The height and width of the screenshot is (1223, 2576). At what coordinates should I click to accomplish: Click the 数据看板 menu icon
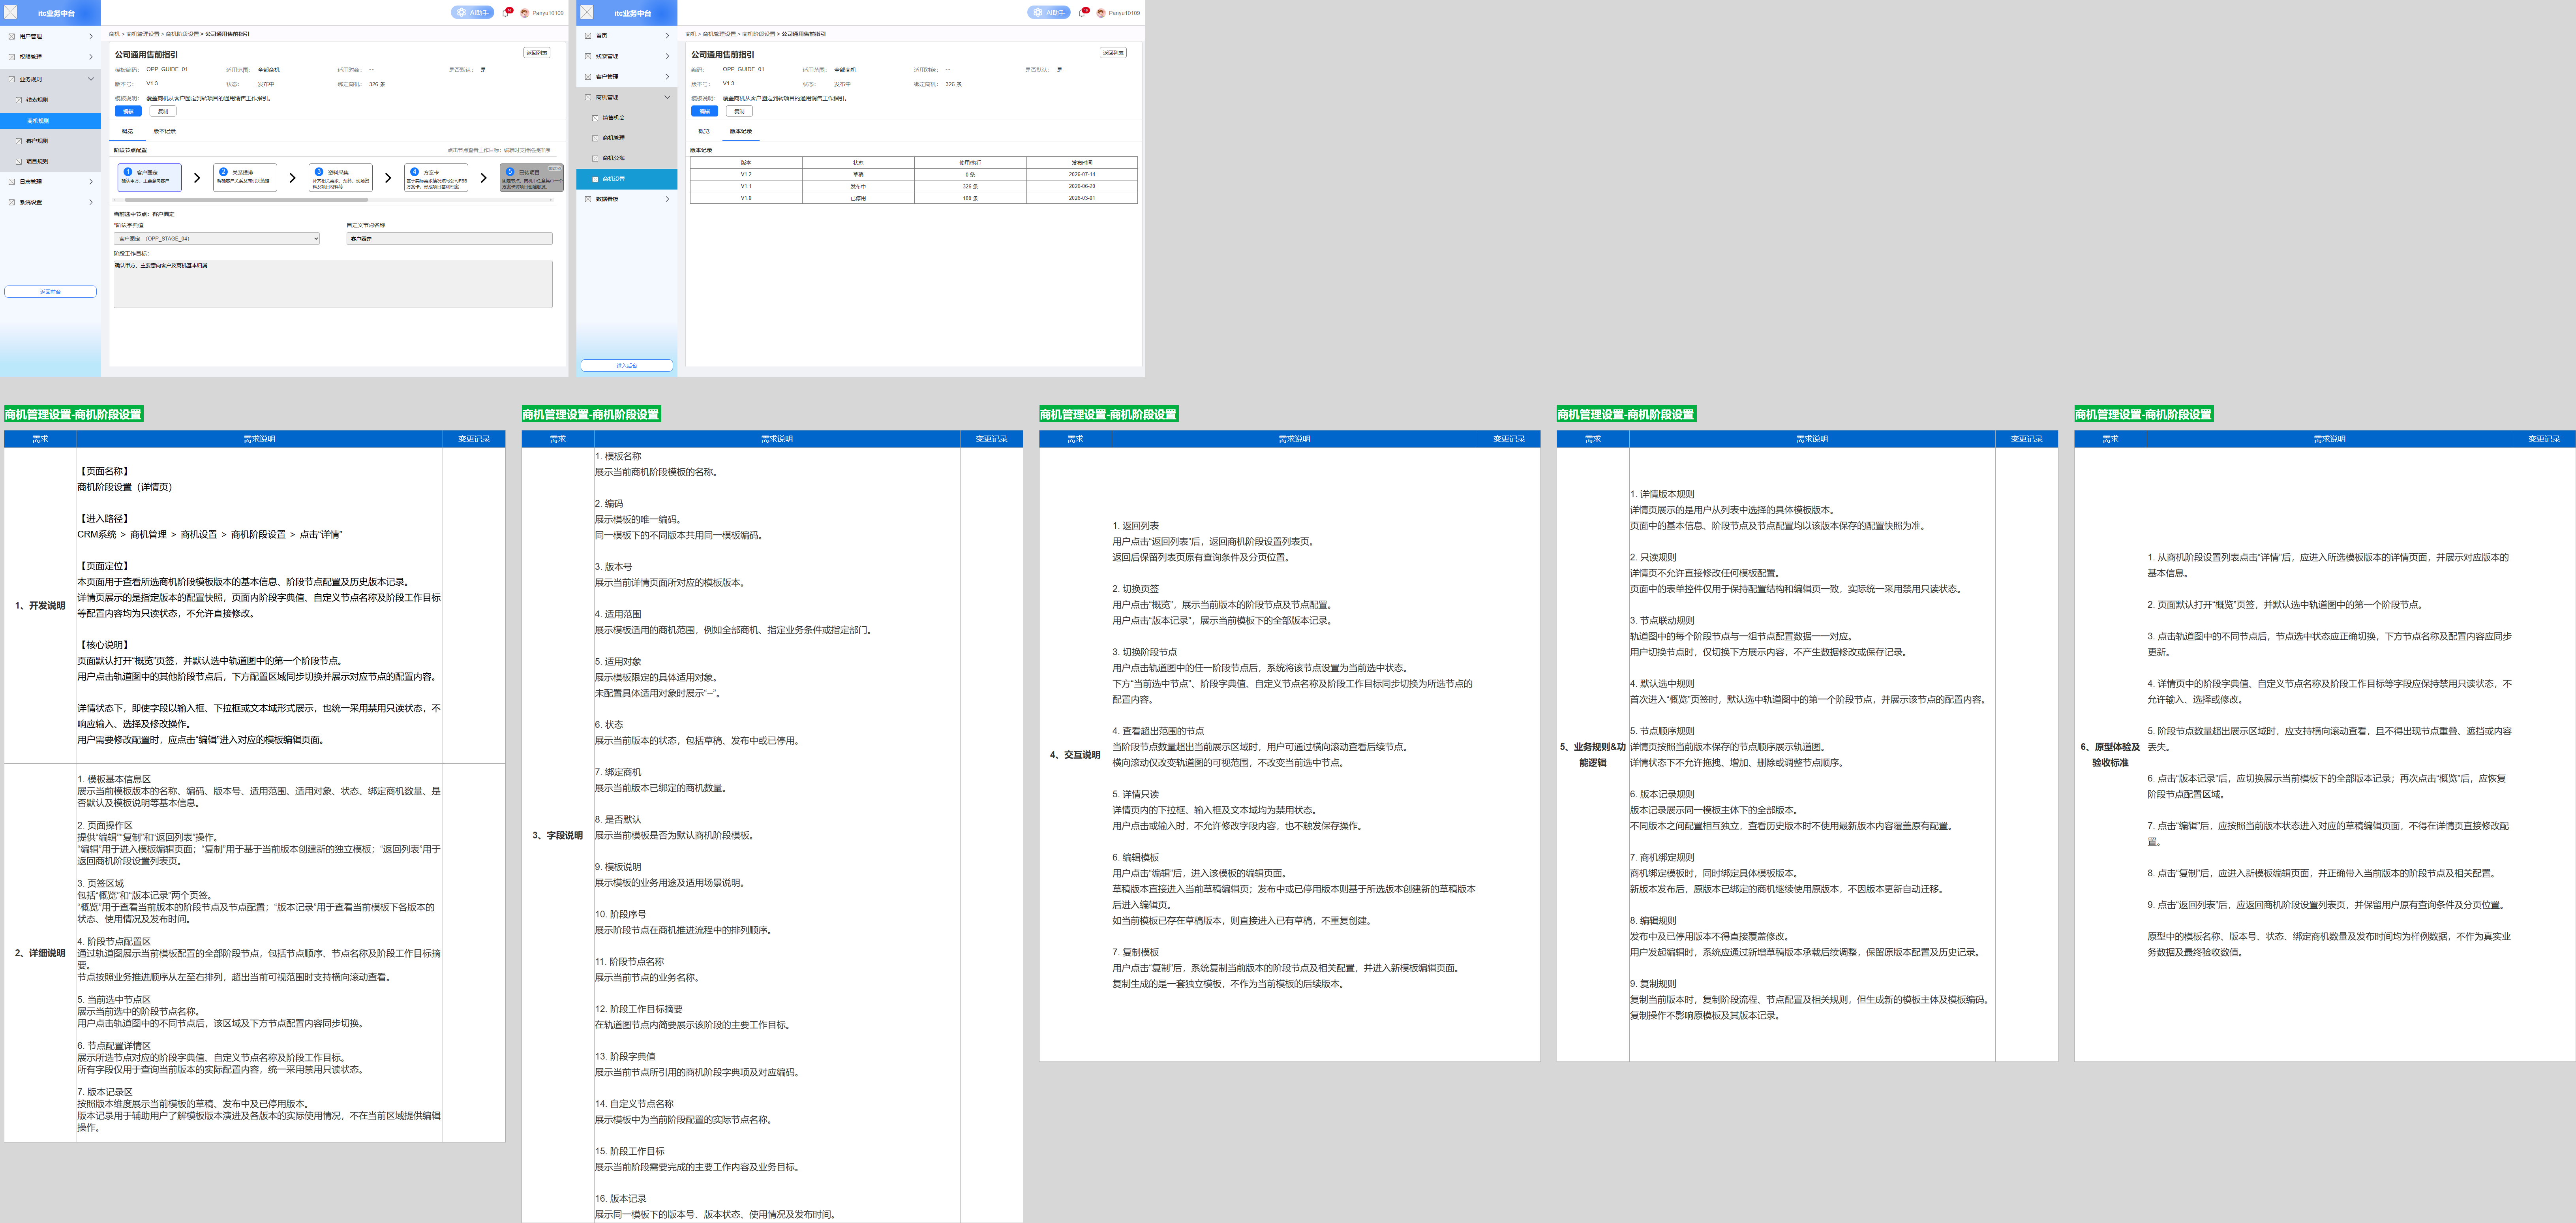(588, 199)
